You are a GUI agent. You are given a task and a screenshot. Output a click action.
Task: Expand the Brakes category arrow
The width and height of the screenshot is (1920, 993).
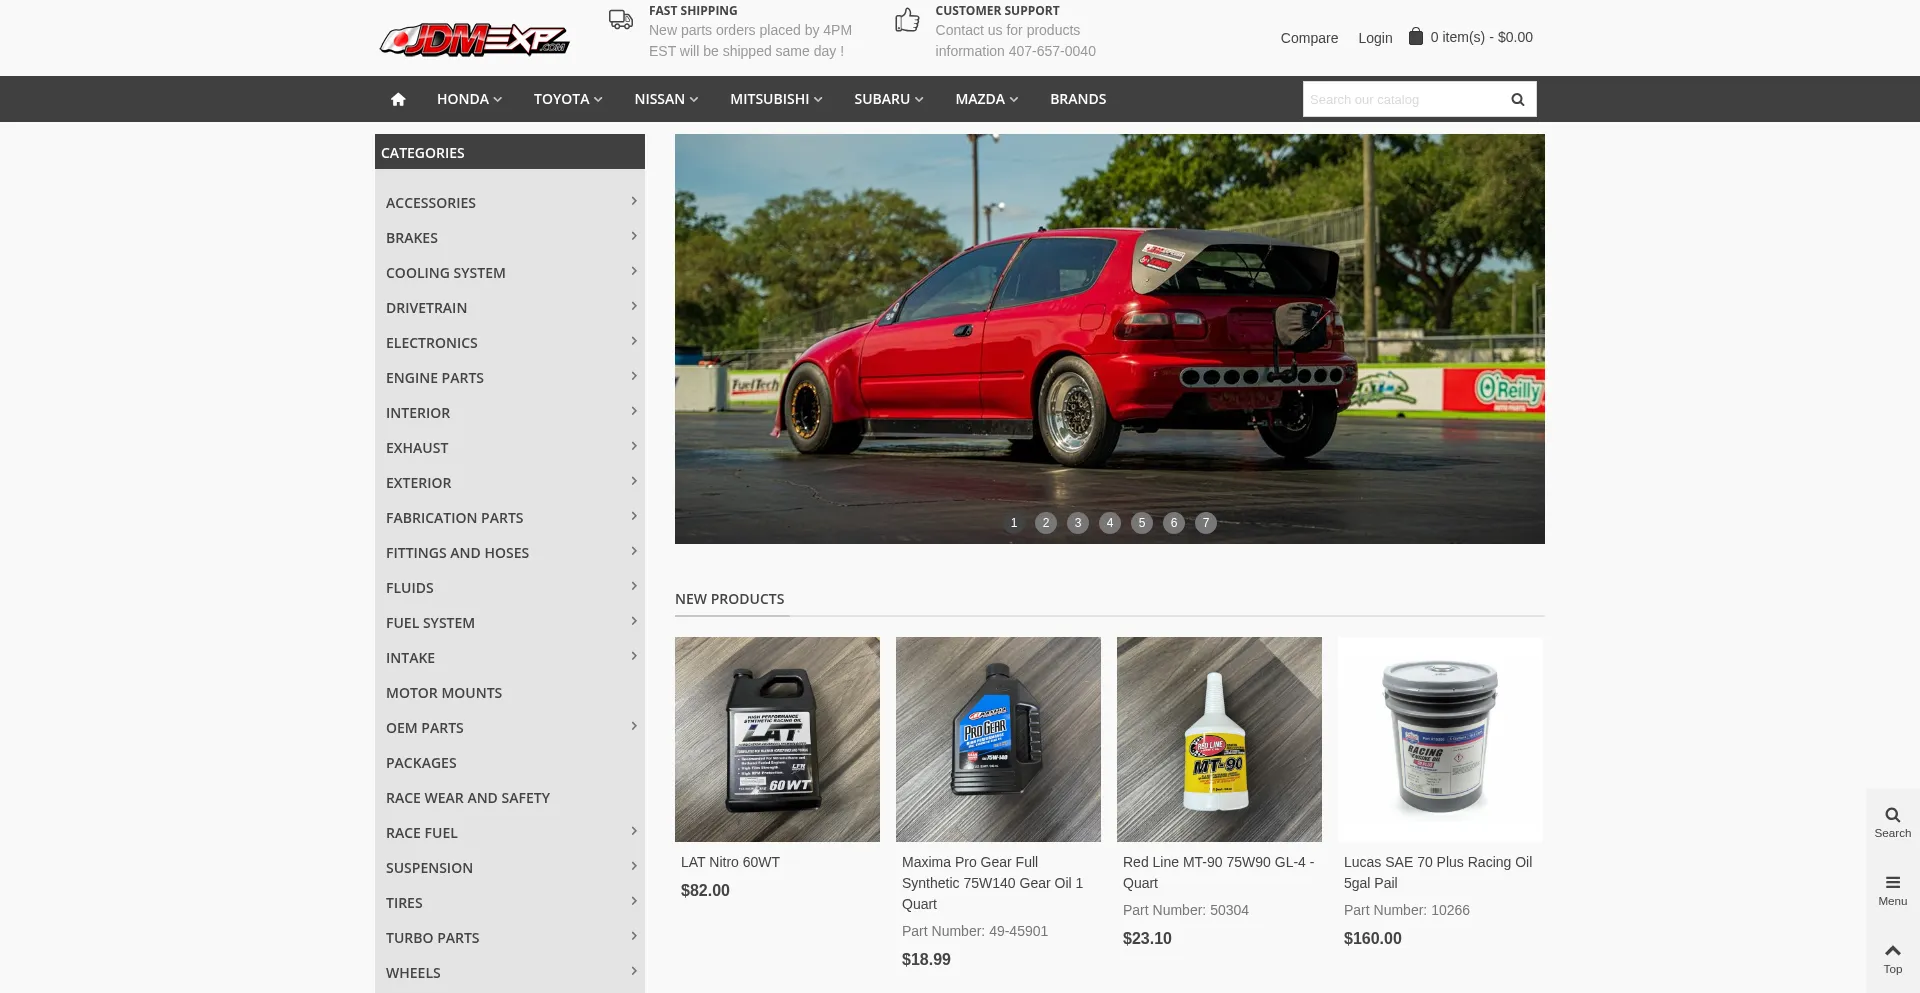[x=634, y=237]
